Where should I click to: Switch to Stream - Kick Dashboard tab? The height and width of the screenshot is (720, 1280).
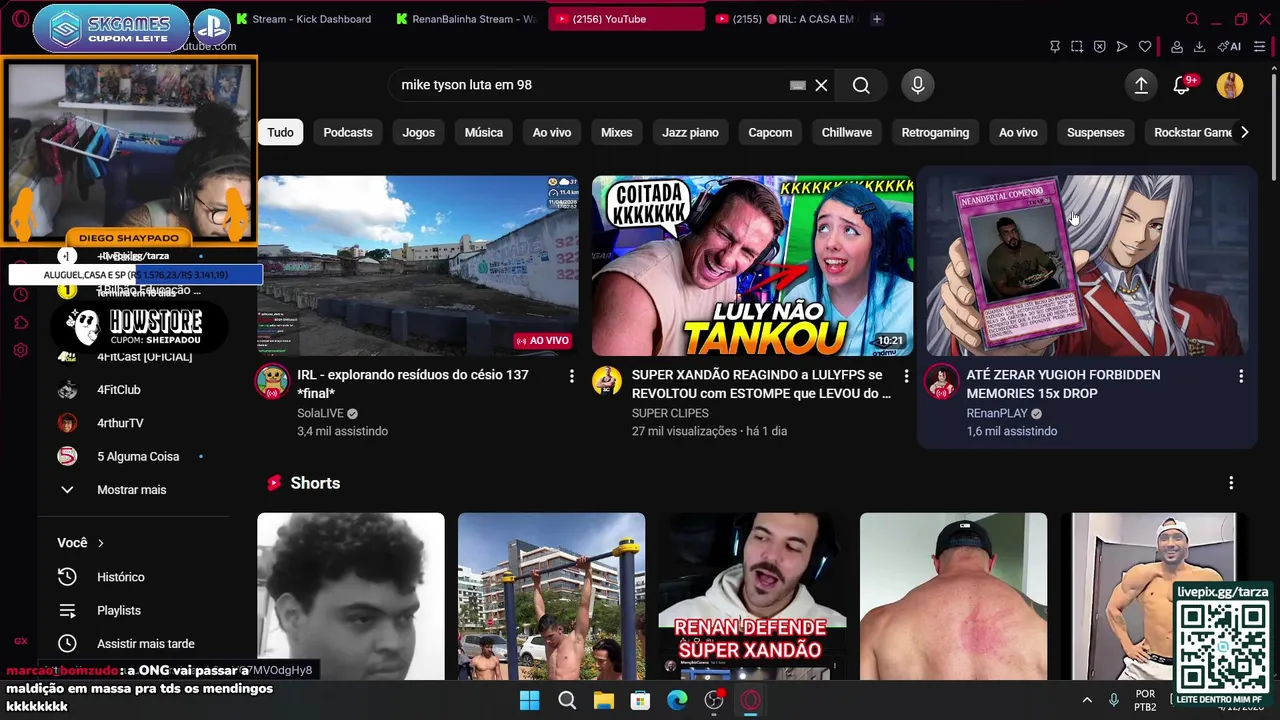point(303,19)
